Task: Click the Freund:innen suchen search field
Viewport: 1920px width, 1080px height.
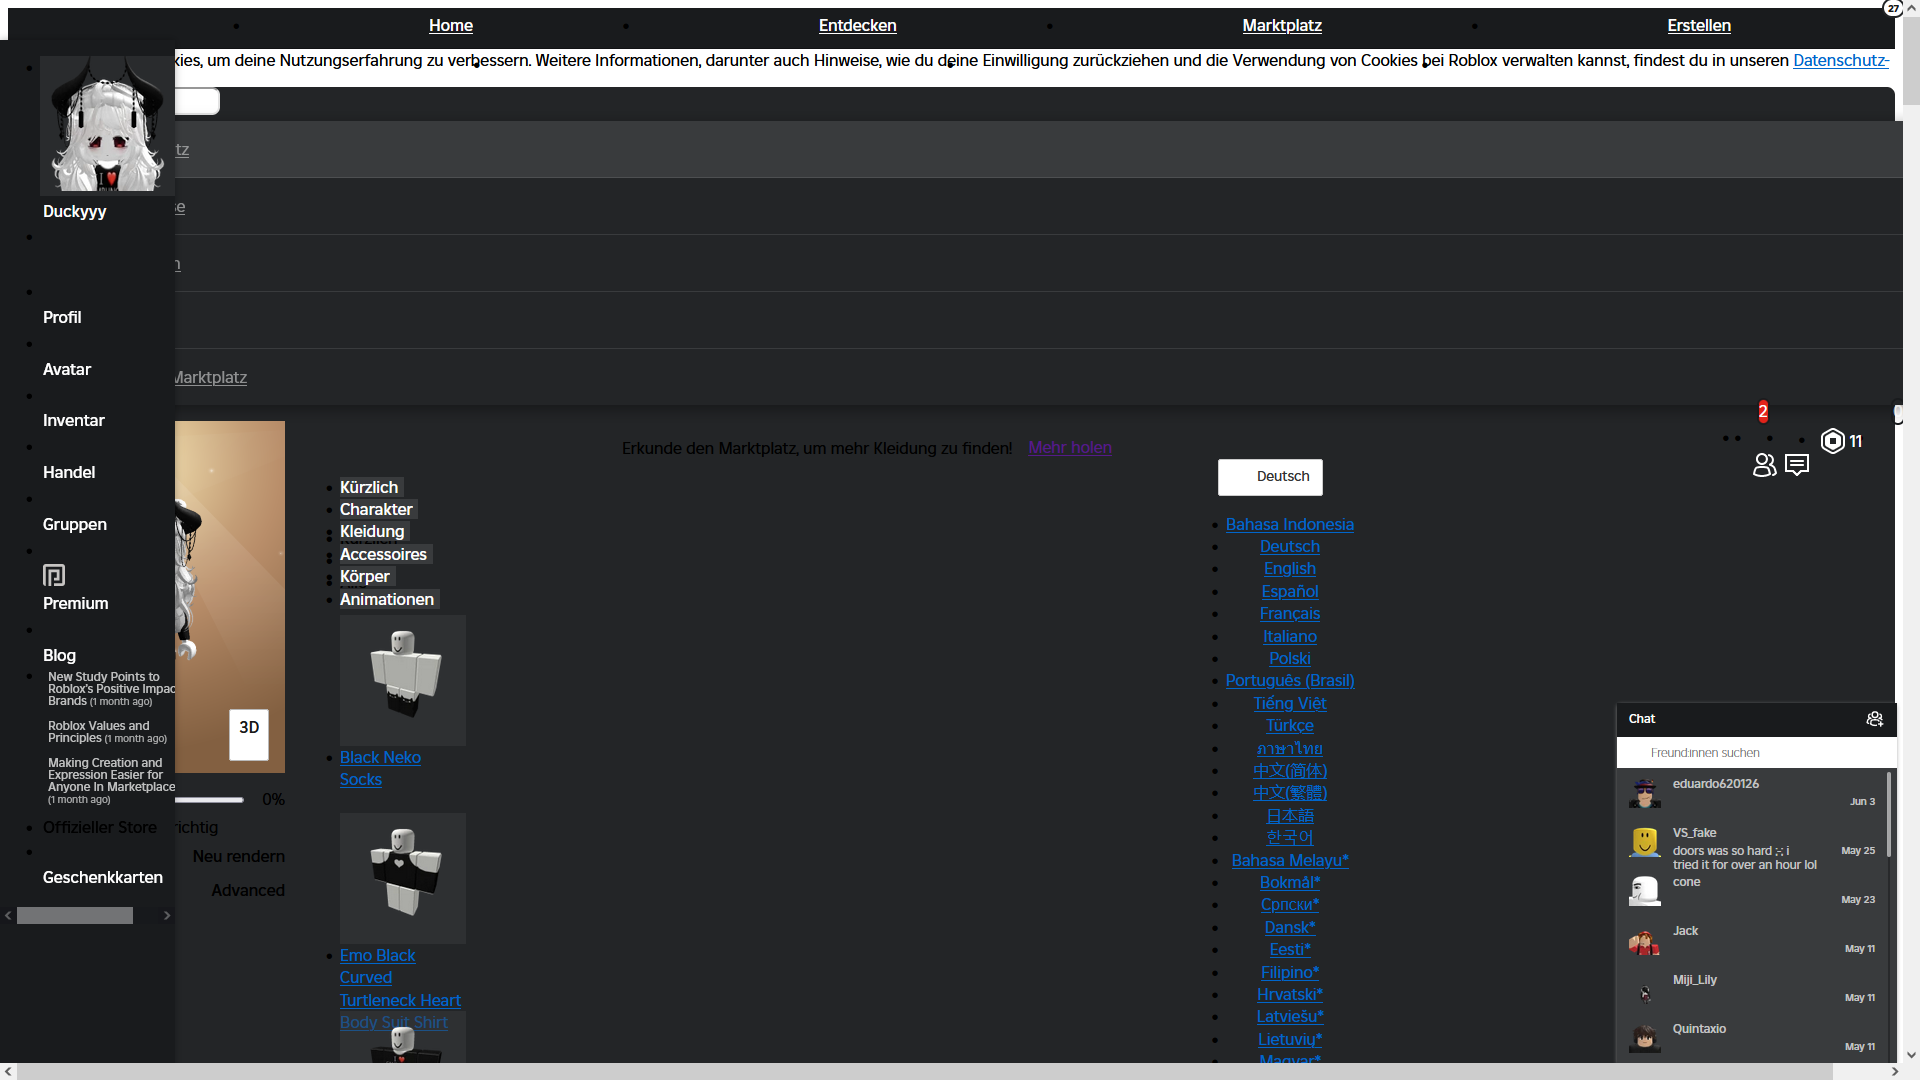Action: click(1755, 752)
